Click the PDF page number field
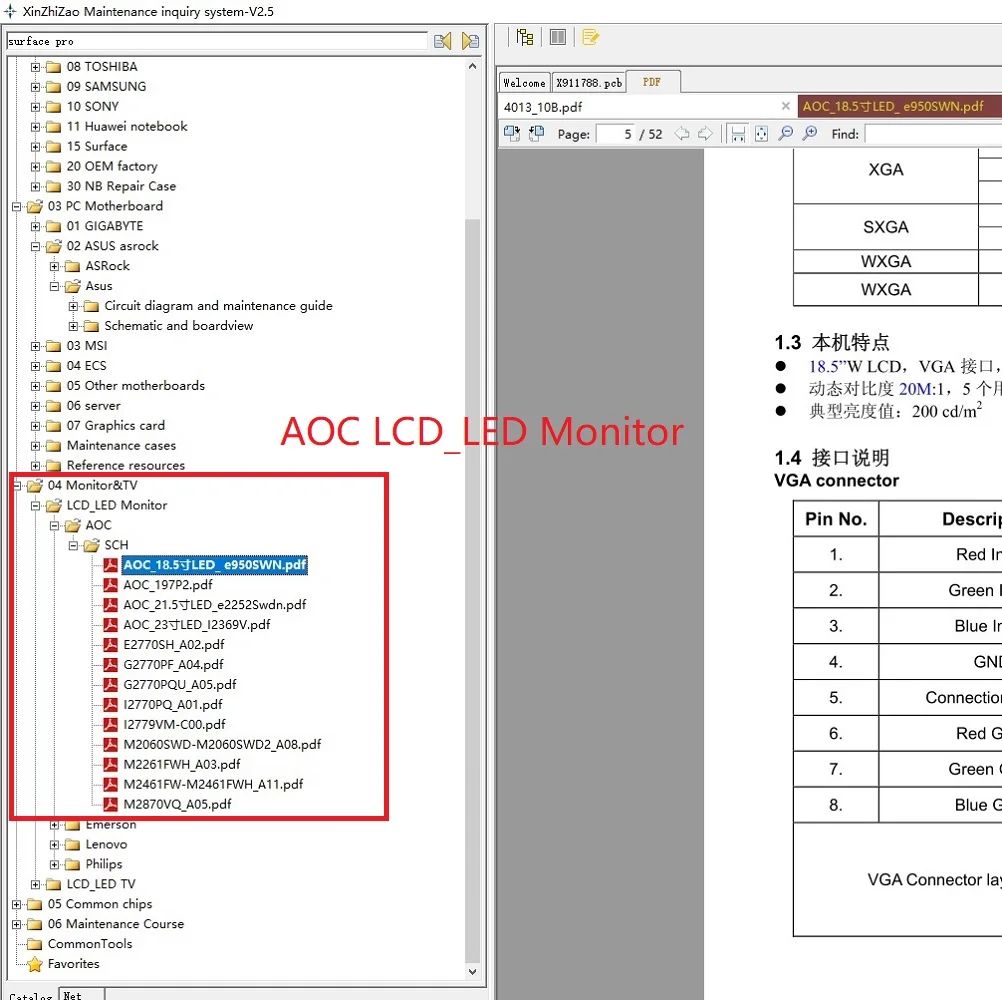The image size is (1002, 1000). click(615, 134)
